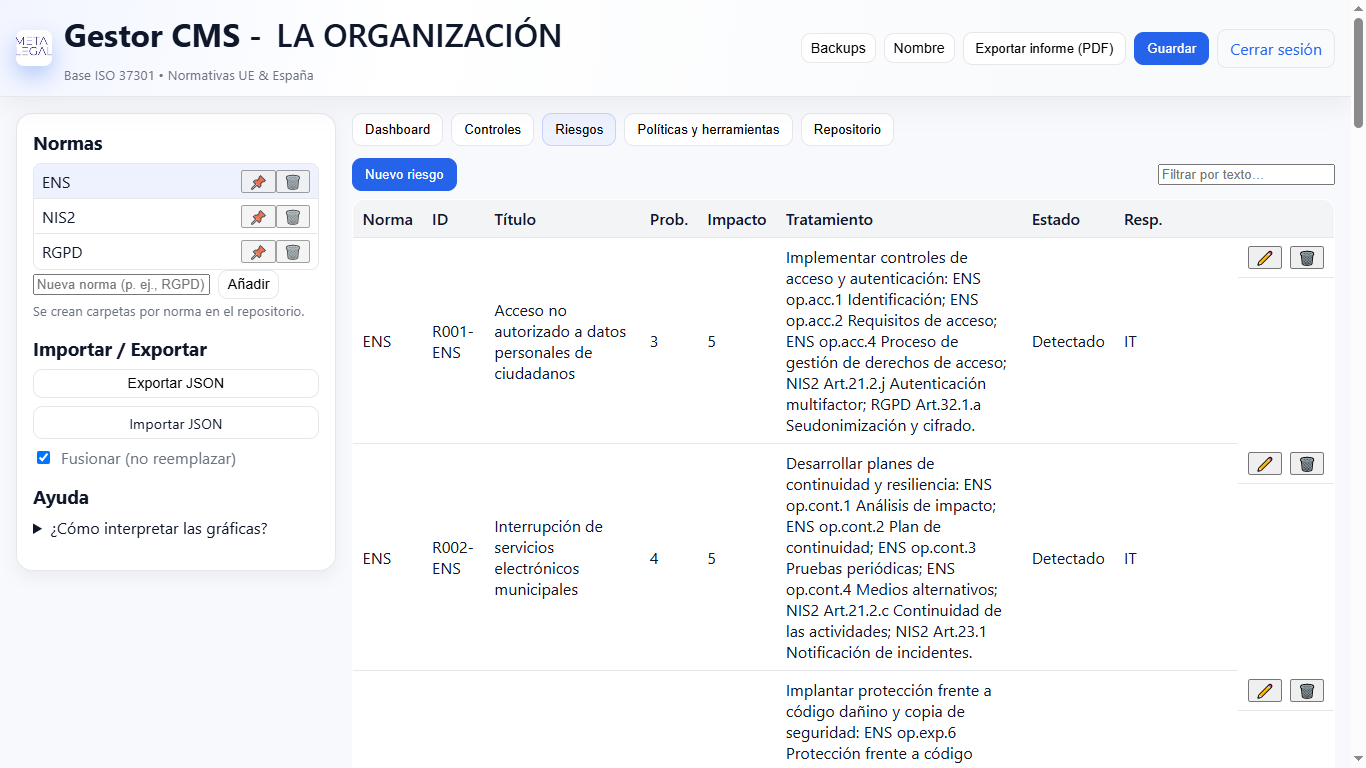Pin the NIS2 norm

point(258,217)
